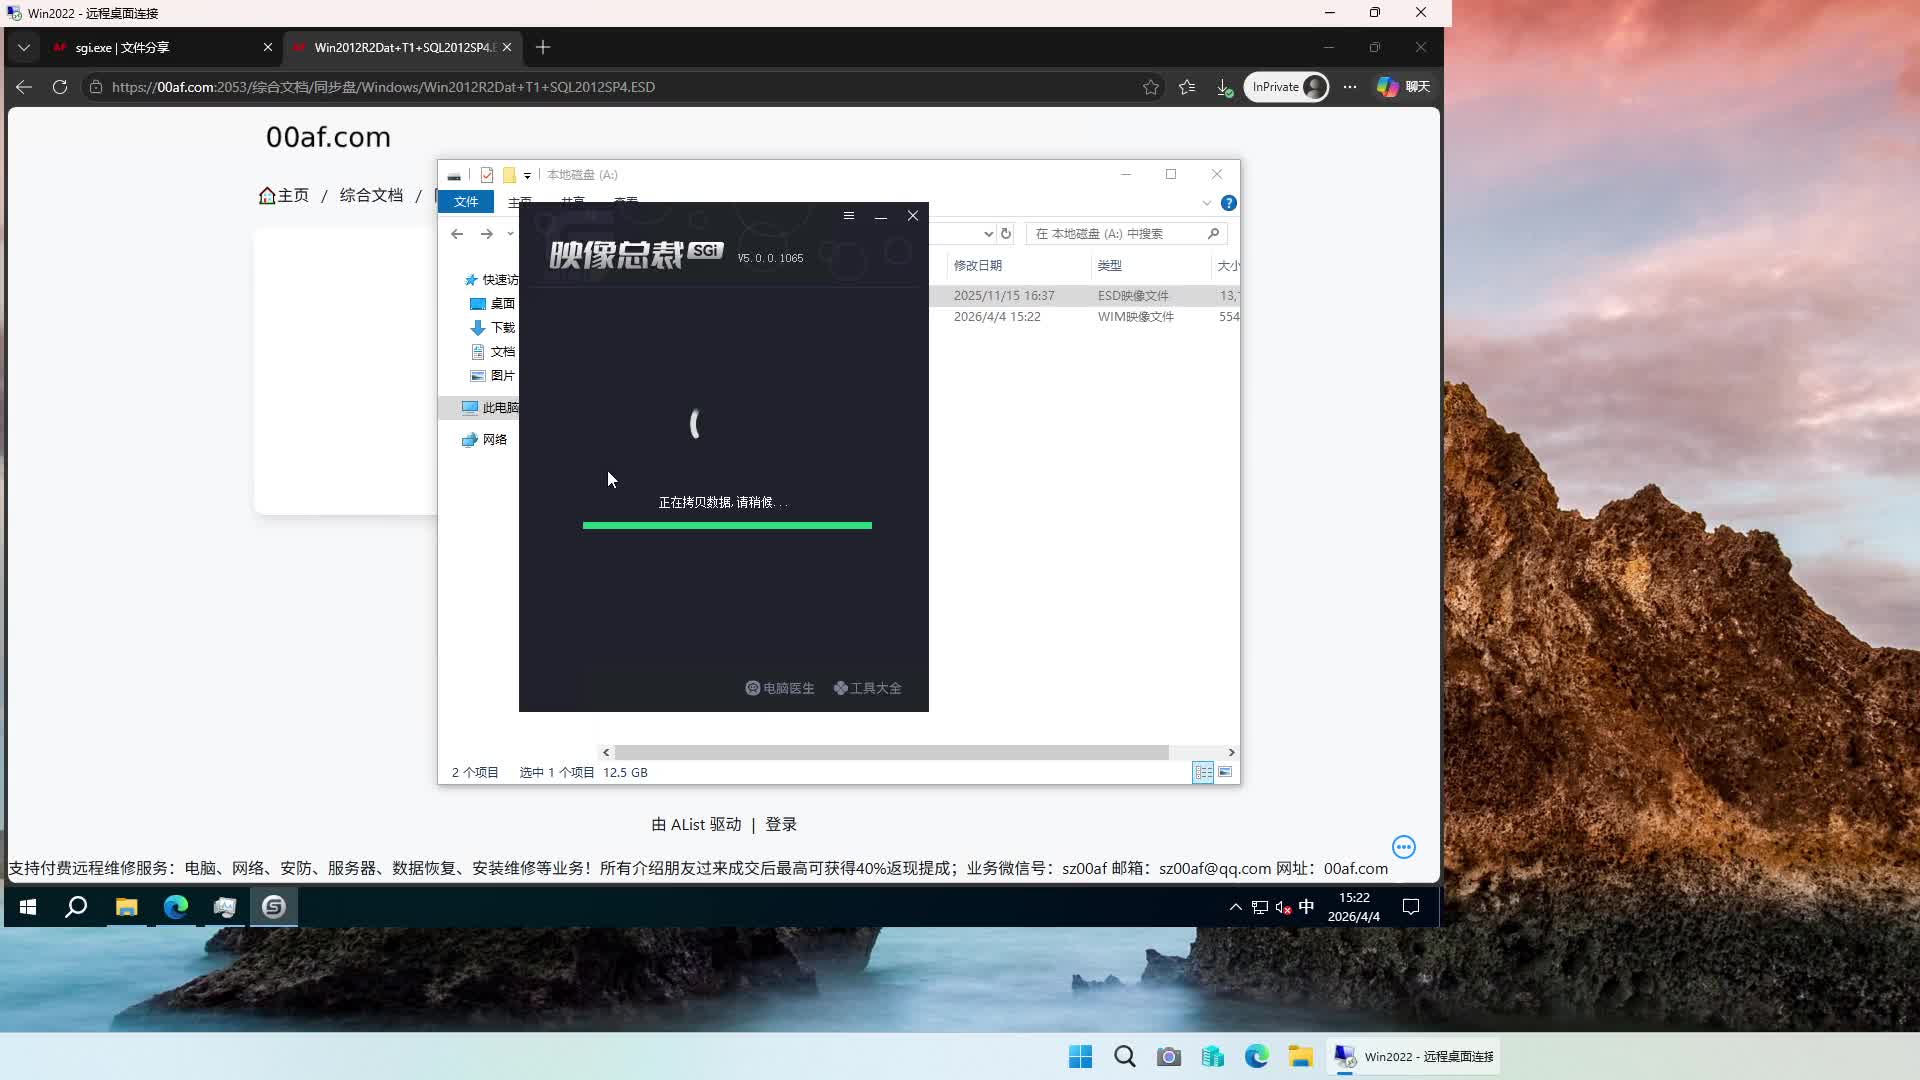The image size is (1920, 1080).
Task: Reload the page in Edge
Action: click(60, 87)
